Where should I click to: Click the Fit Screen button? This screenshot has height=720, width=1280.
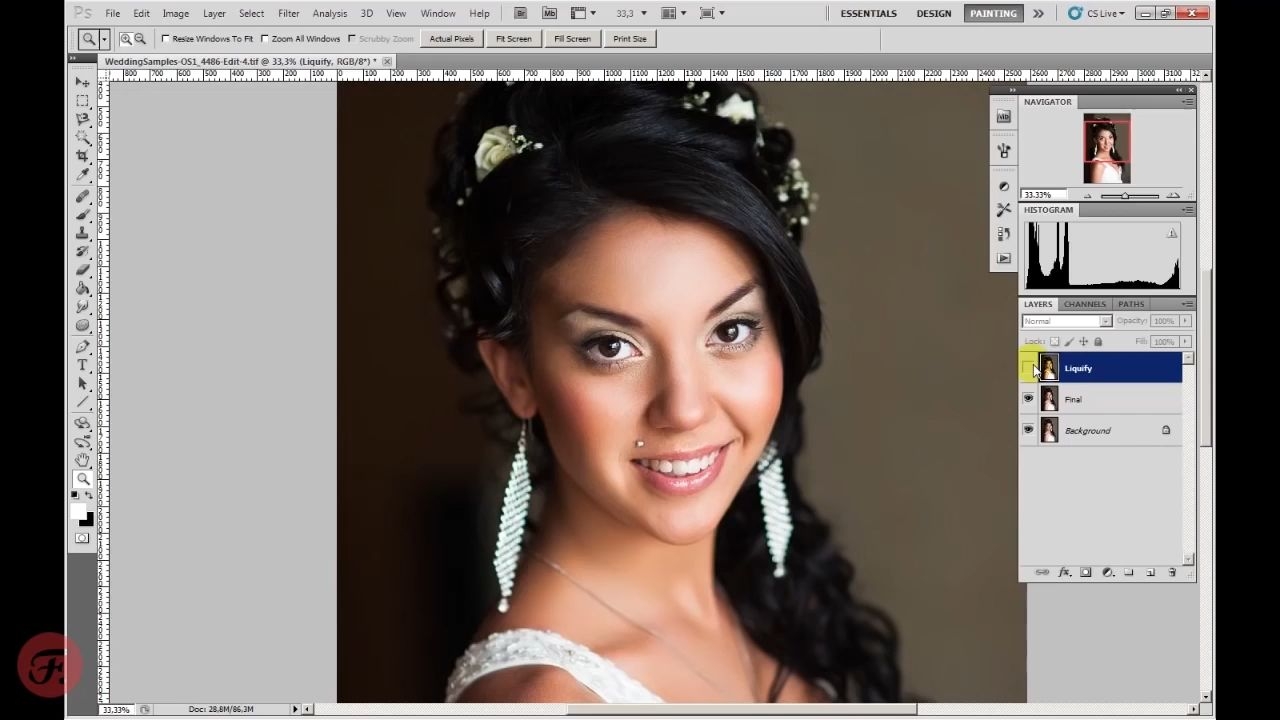tap(513, 39)
